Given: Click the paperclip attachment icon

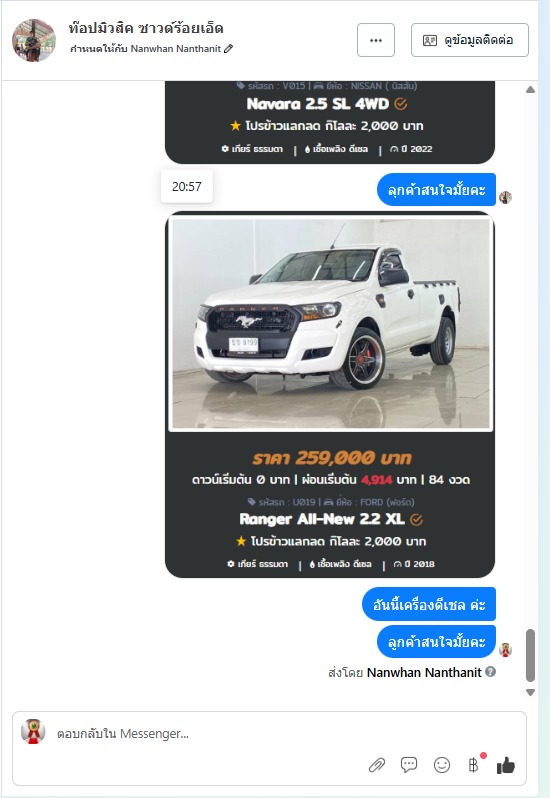Looking at the screenshot, I should [377, 764].
